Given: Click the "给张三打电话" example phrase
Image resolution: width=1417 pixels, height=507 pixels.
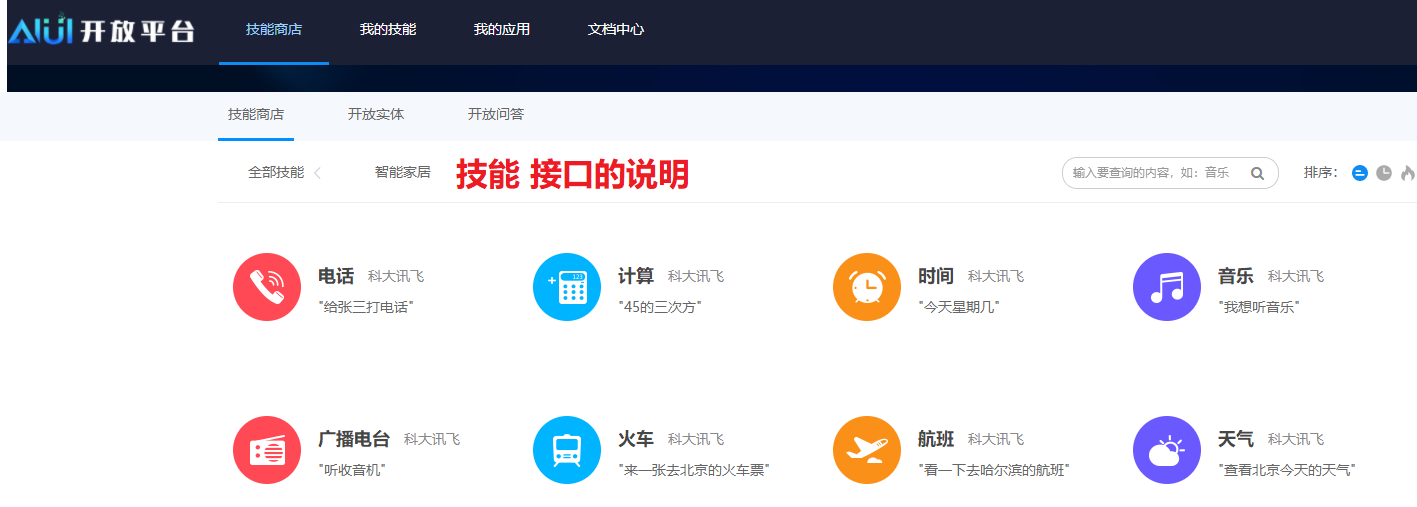Looking at the screenshot, I should pos(366,307).
